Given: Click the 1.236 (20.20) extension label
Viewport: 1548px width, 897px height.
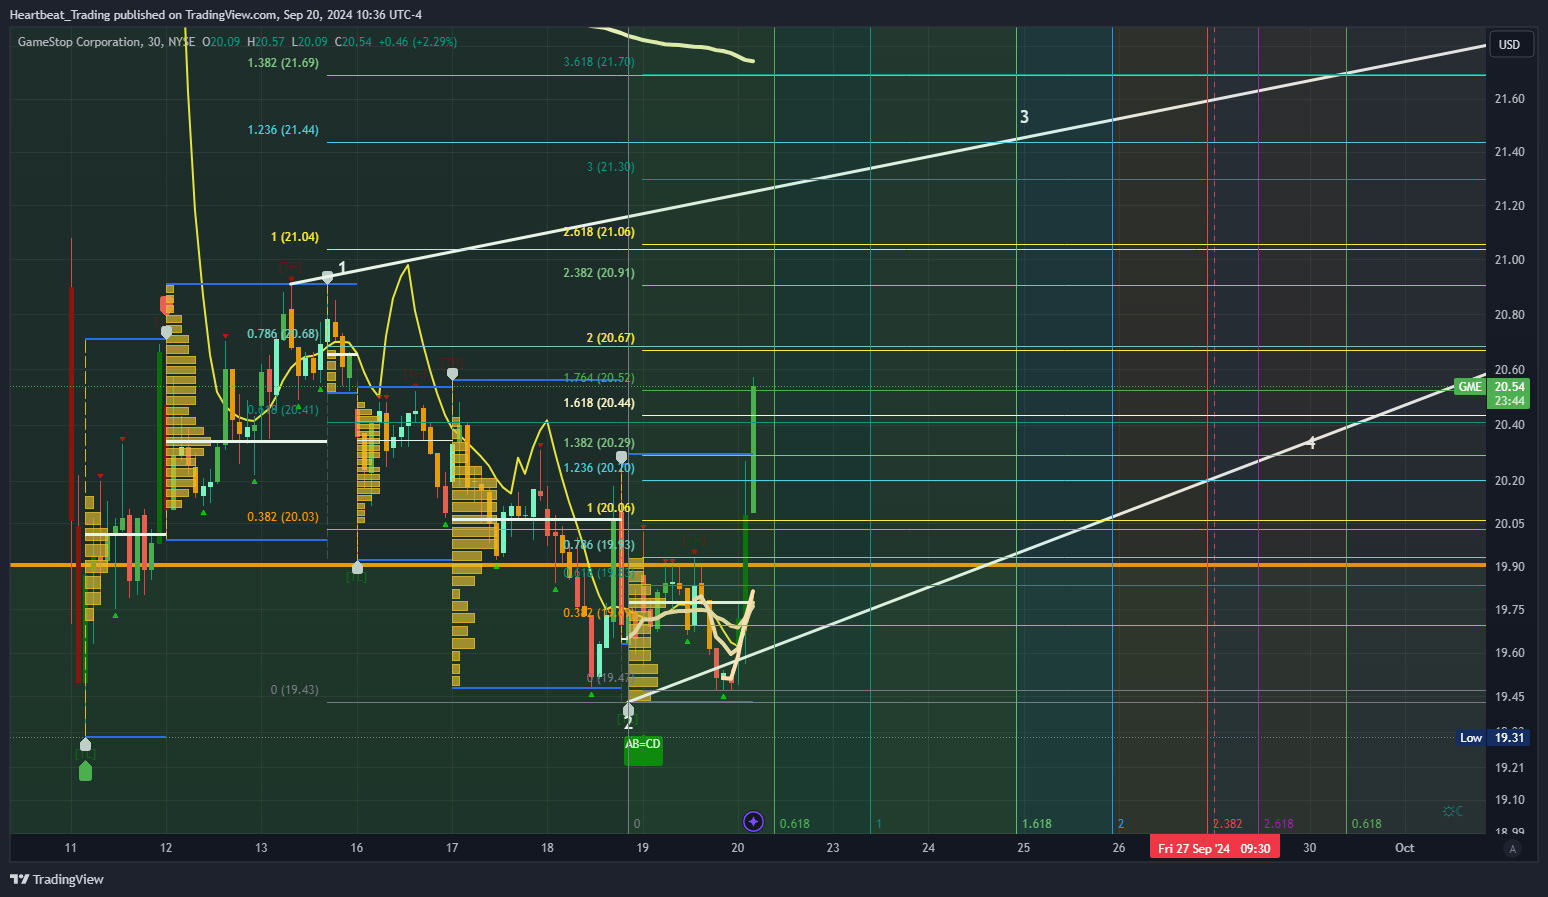Looking at the screenshot, I should click(599, 468).
